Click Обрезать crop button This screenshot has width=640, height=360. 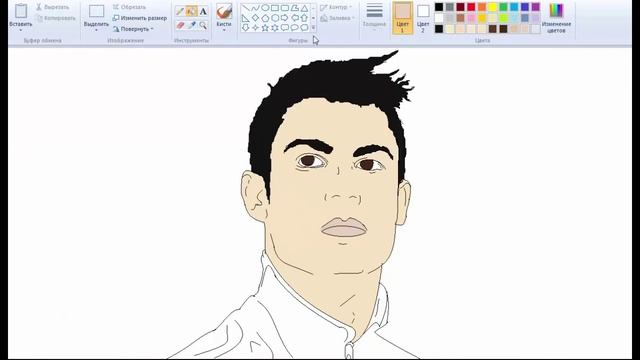(x=129, y=7)
